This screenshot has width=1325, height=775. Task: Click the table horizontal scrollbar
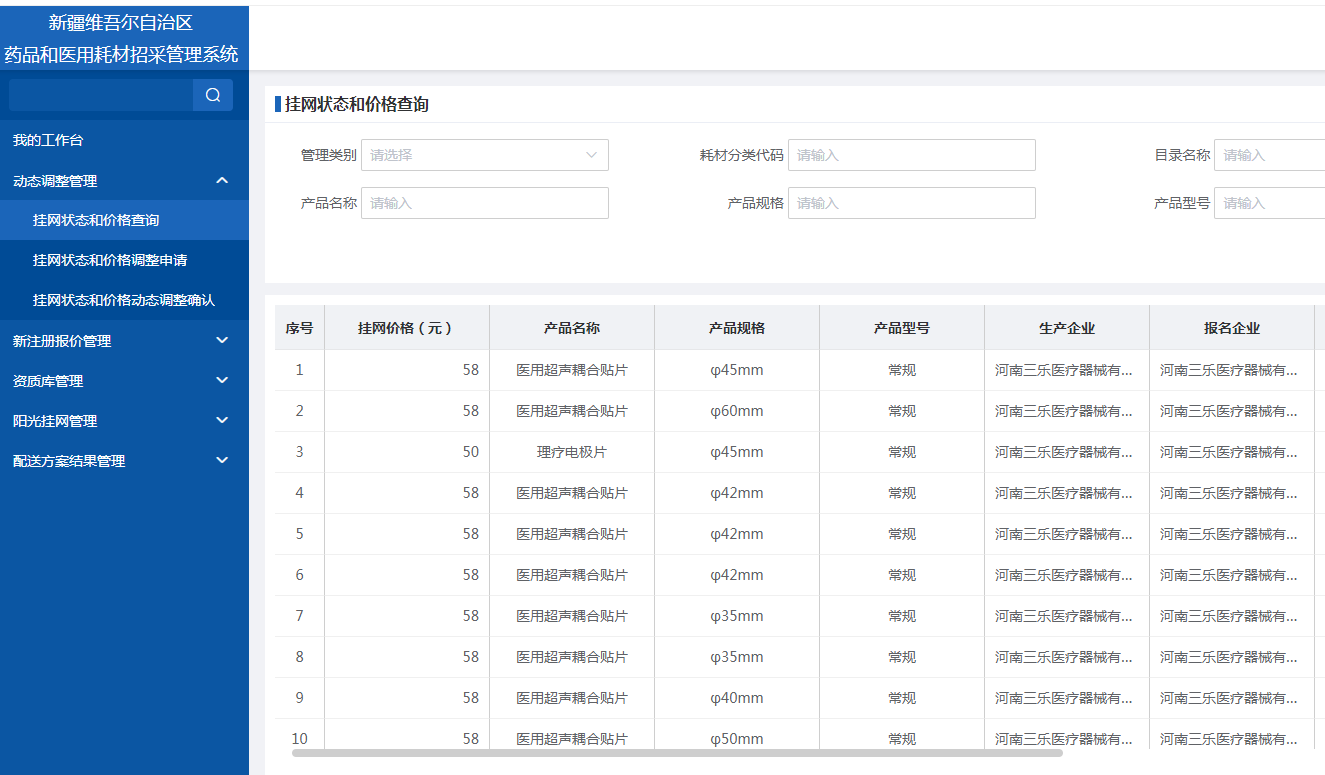677,753
